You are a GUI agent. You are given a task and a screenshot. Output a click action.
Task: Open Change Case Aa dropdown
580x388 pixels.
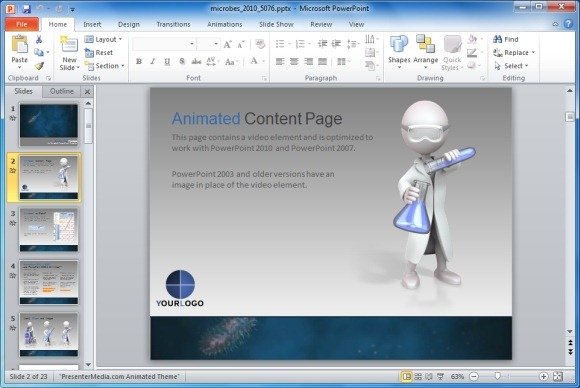point(232,61)
